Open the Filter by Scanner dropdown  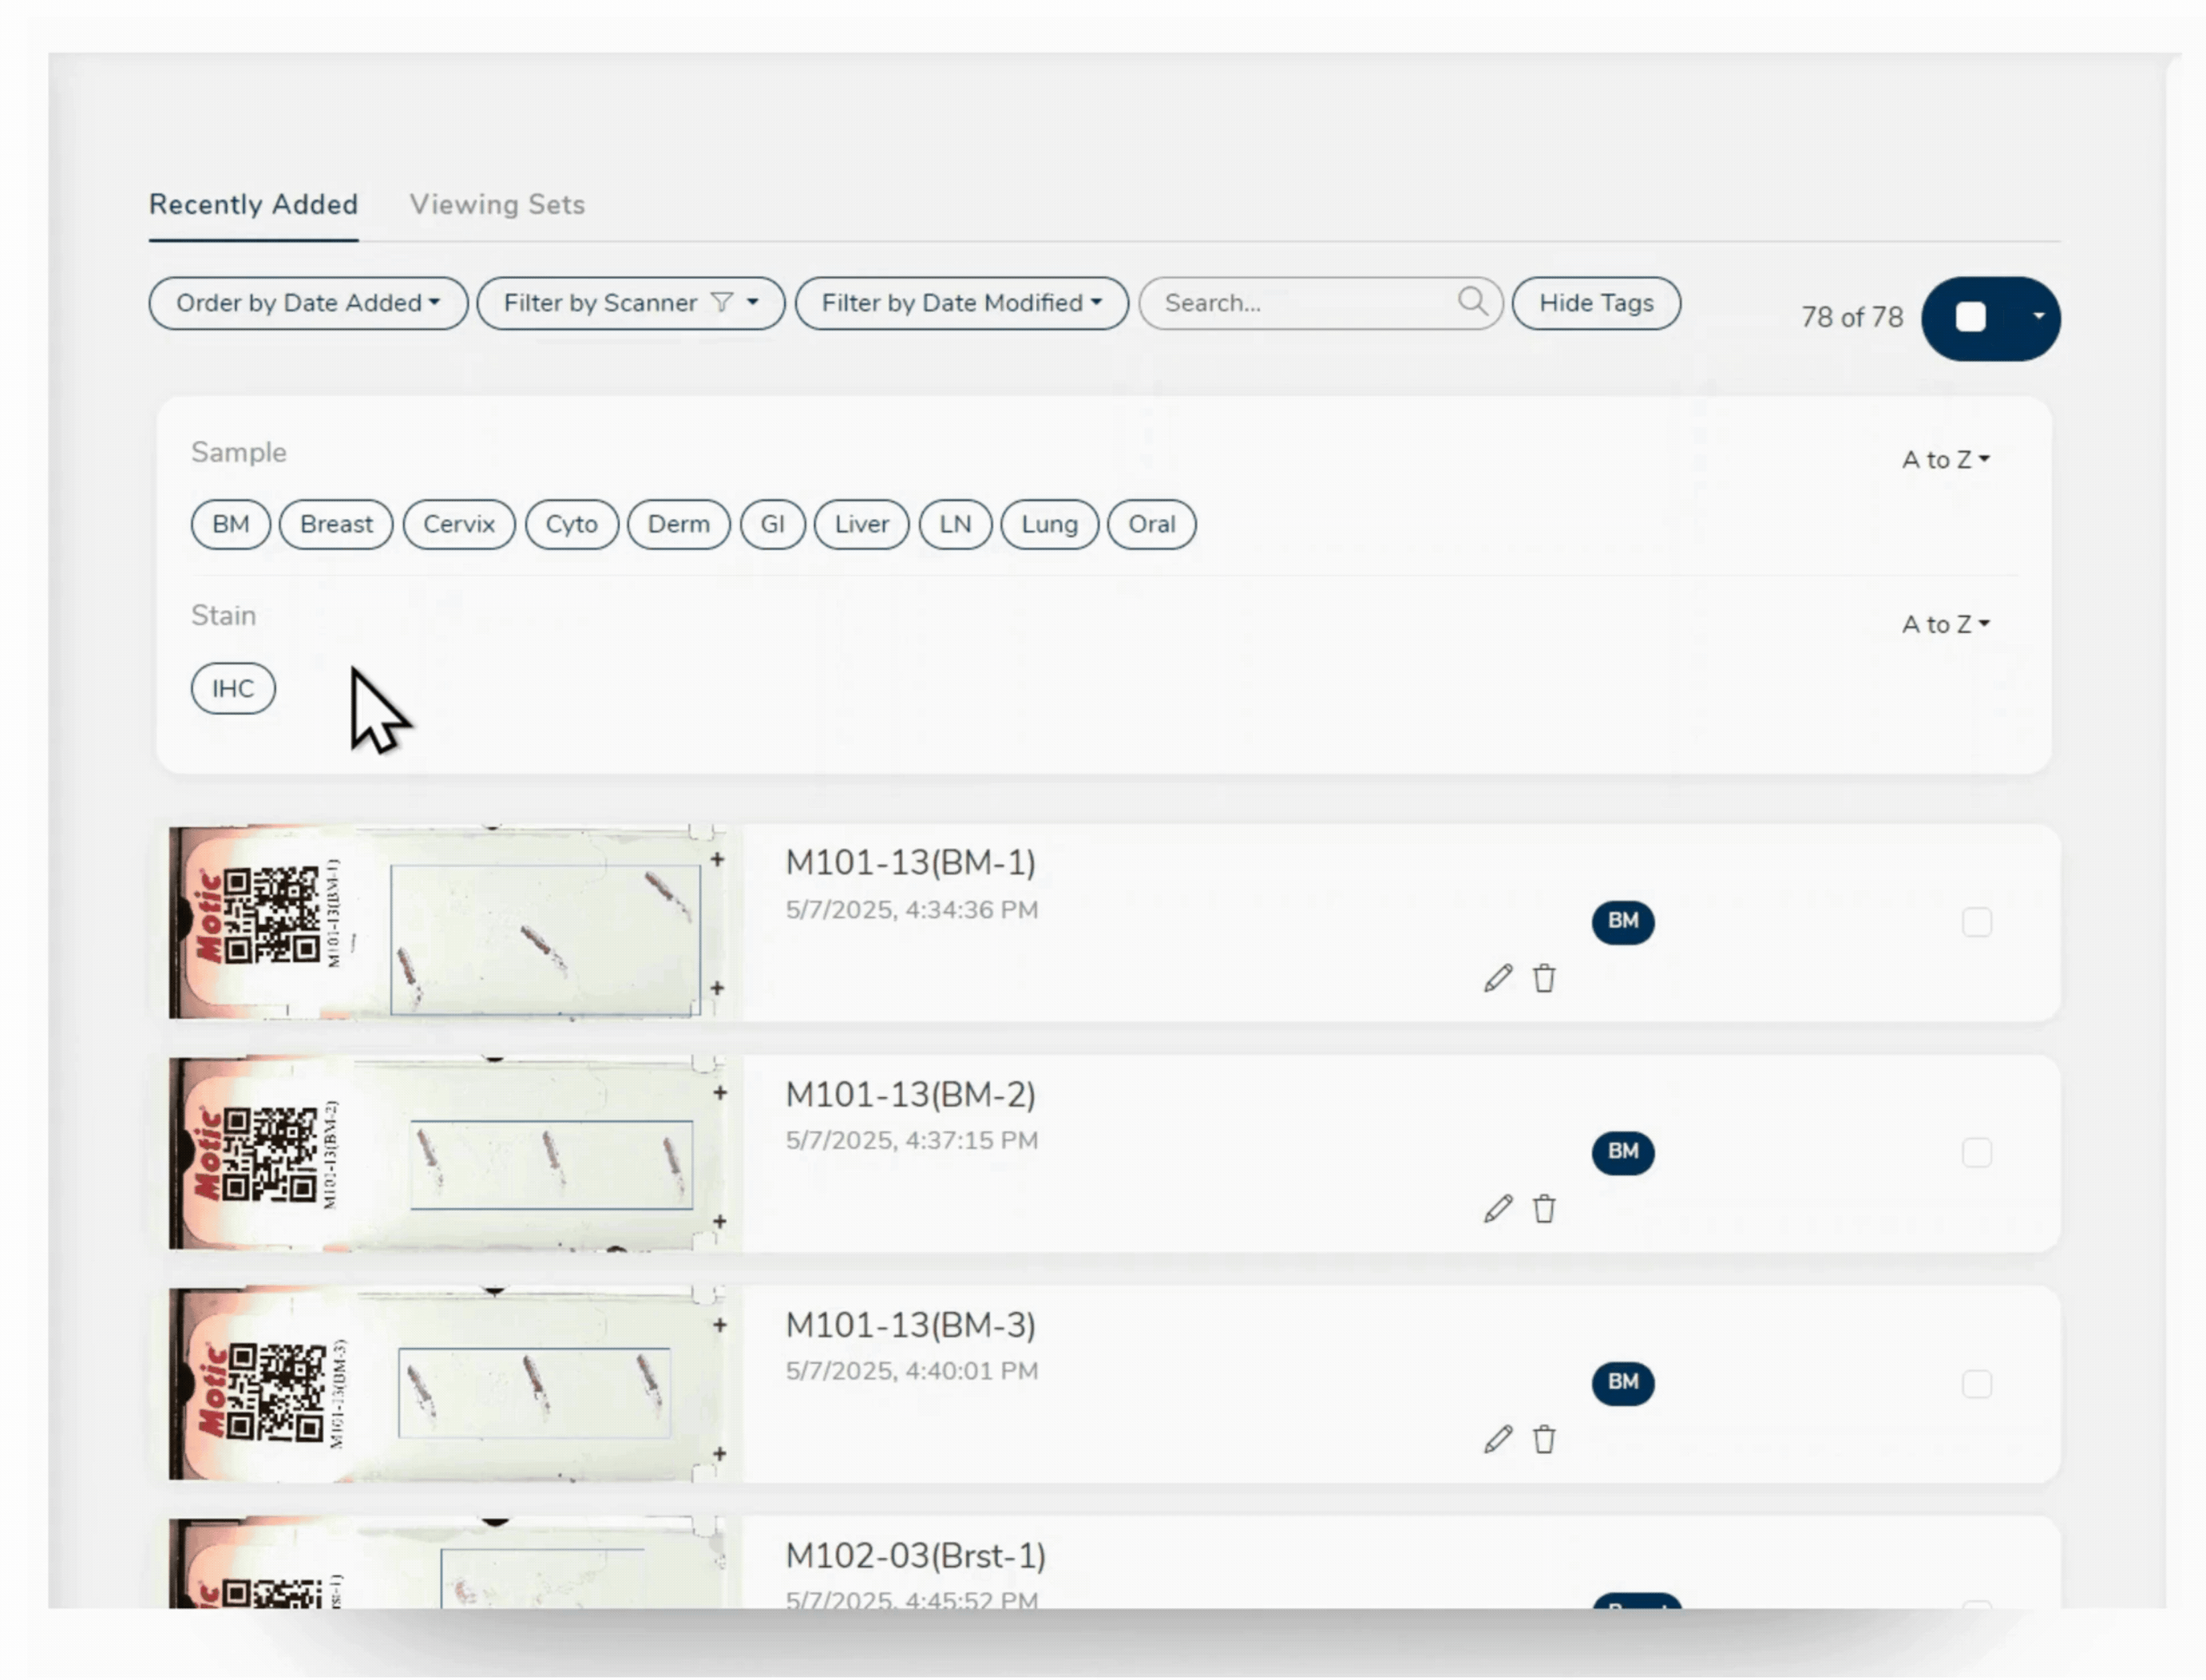click(630, 303)
